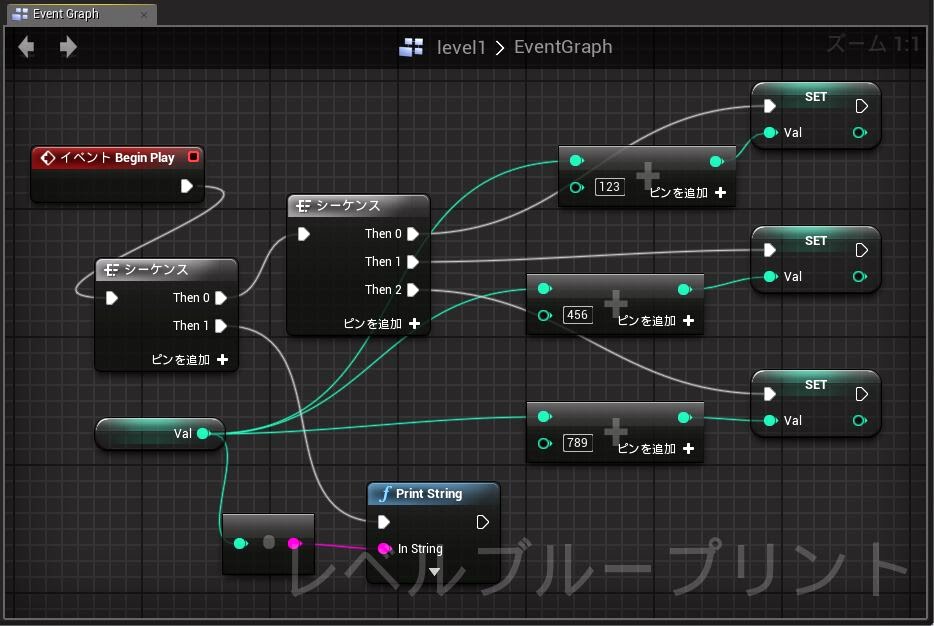
Task: Click the red delegate pin on Begin Play
Action: click(194, 157)
